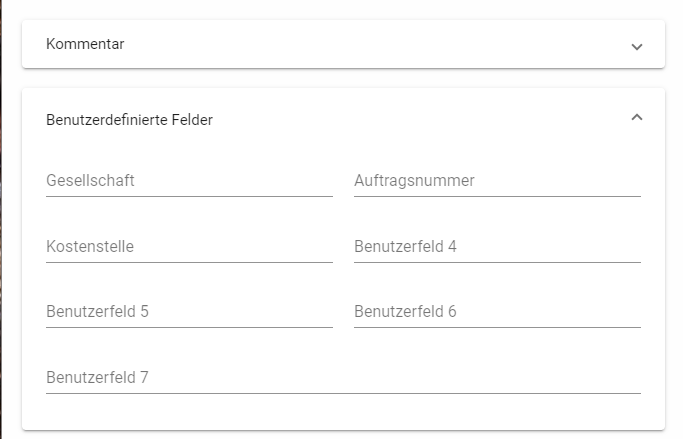
Task: Expand the Kommentar panel with its chevron
Action: point(637,46)
